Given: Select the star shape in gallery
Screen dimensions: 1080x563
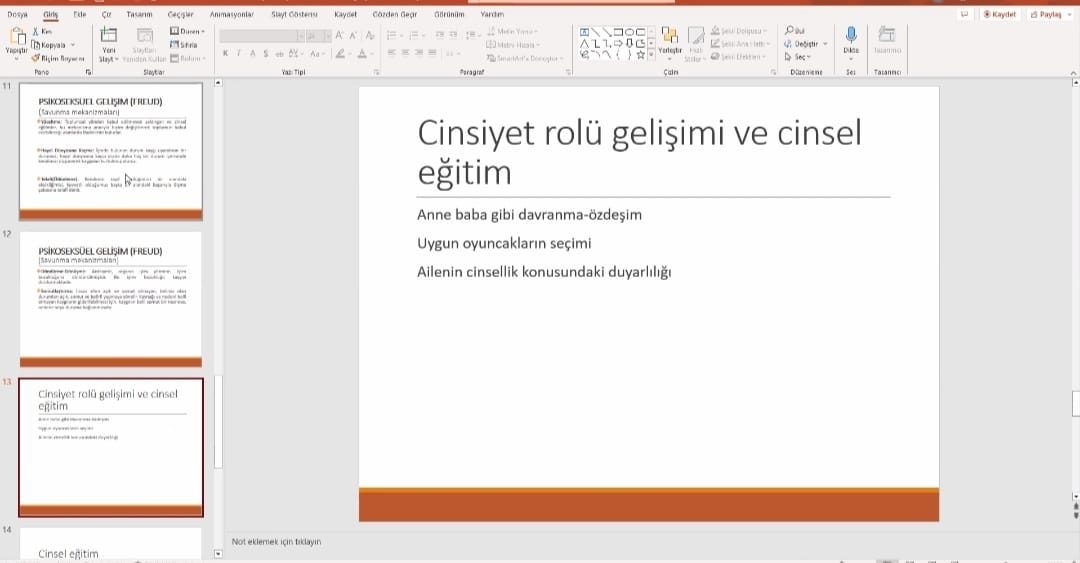Looking at the screenshot, I should pyautogui.click(x=641, y=54).
